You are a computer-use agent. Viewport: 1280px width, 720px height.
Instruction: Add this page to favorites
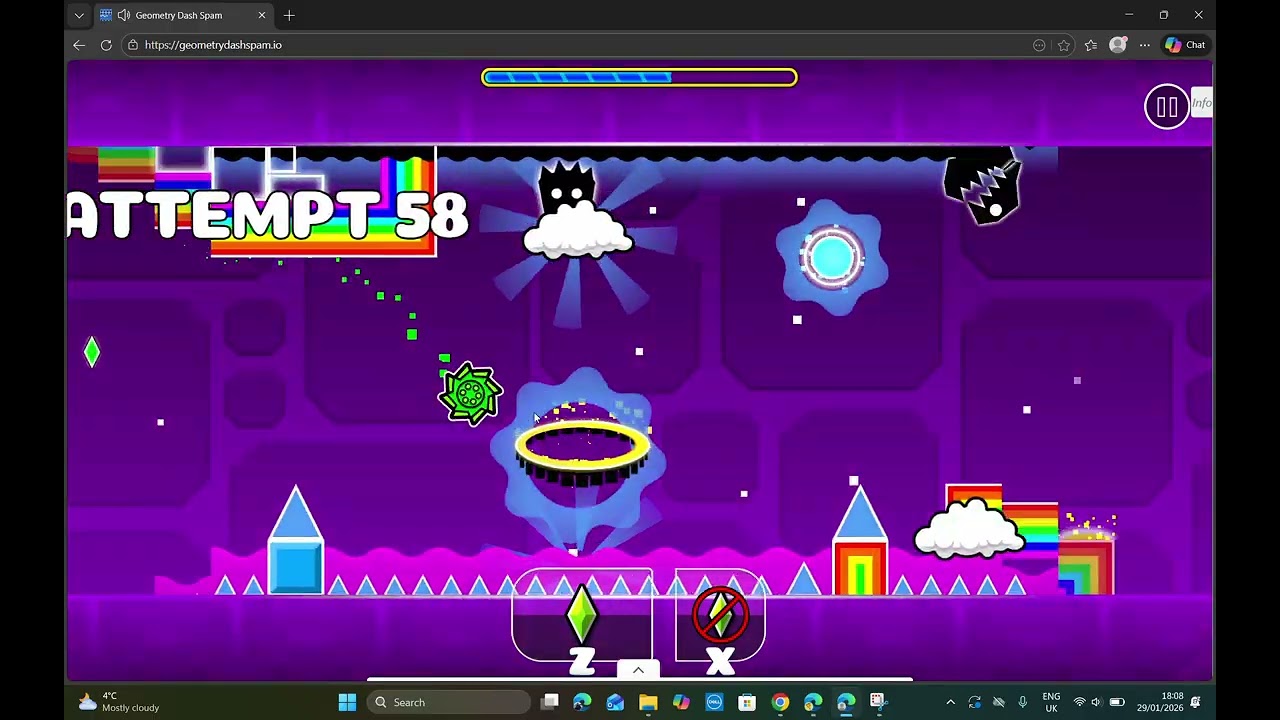(1064, 45)
